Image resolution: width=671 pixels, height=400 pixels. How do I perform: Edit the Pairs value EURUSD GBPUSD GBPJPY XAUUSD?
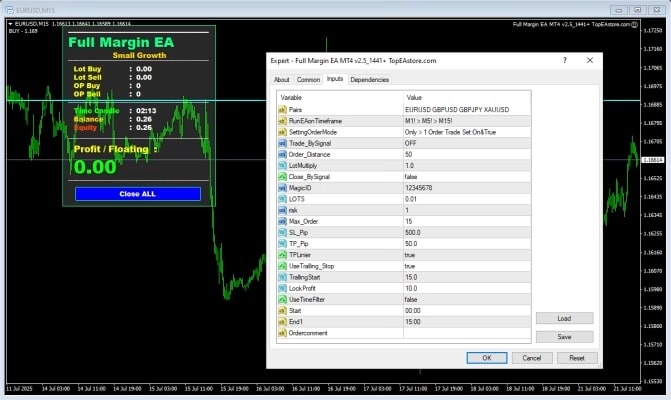tap(467, 110)
